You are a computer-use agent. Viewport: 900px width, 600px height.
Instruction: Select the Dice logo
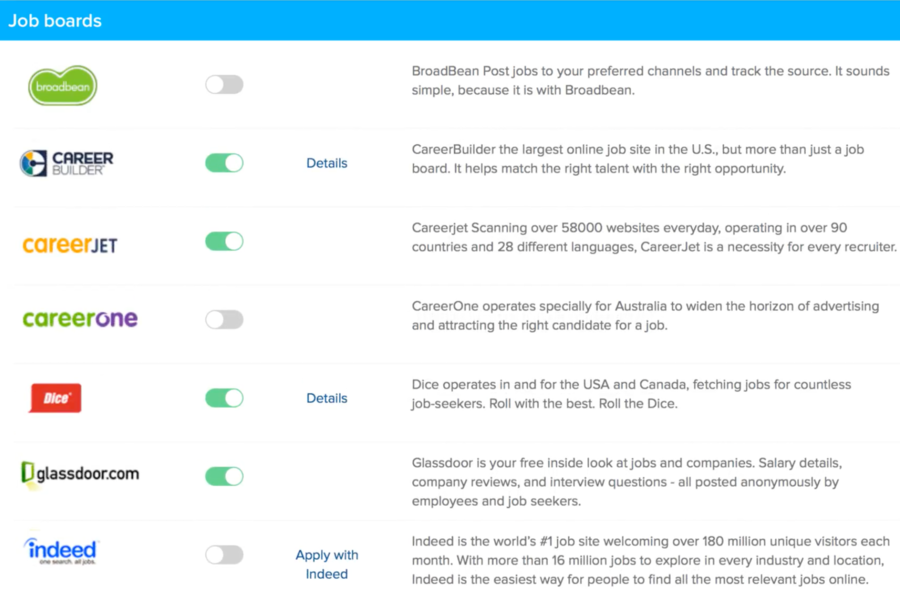pyautogui.click(x=55, y=397)
